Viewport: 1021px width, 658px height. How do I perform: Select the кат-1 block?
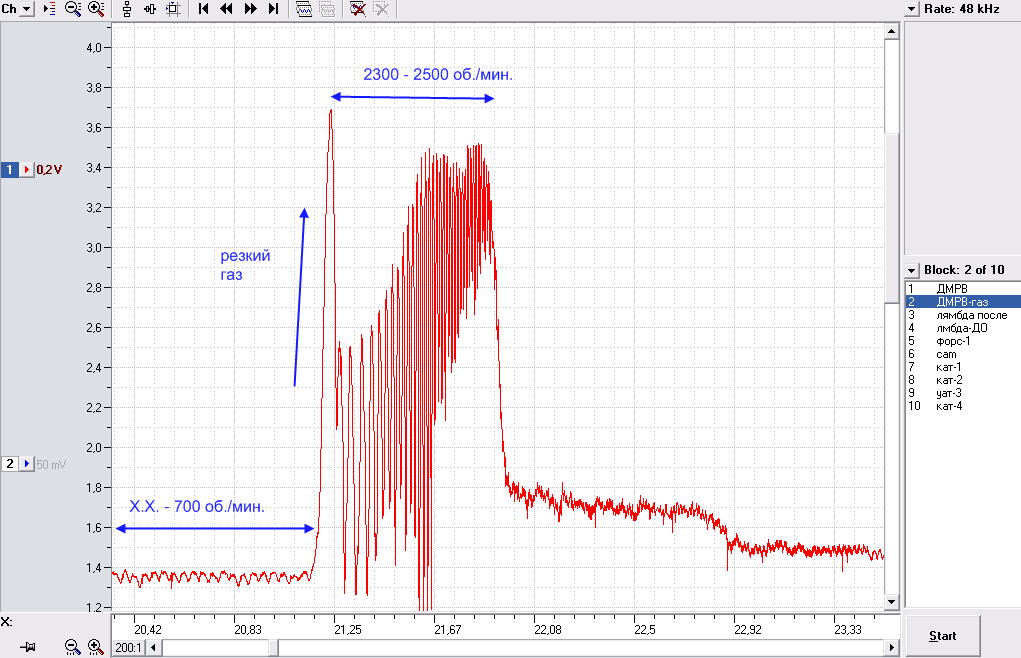962,367
